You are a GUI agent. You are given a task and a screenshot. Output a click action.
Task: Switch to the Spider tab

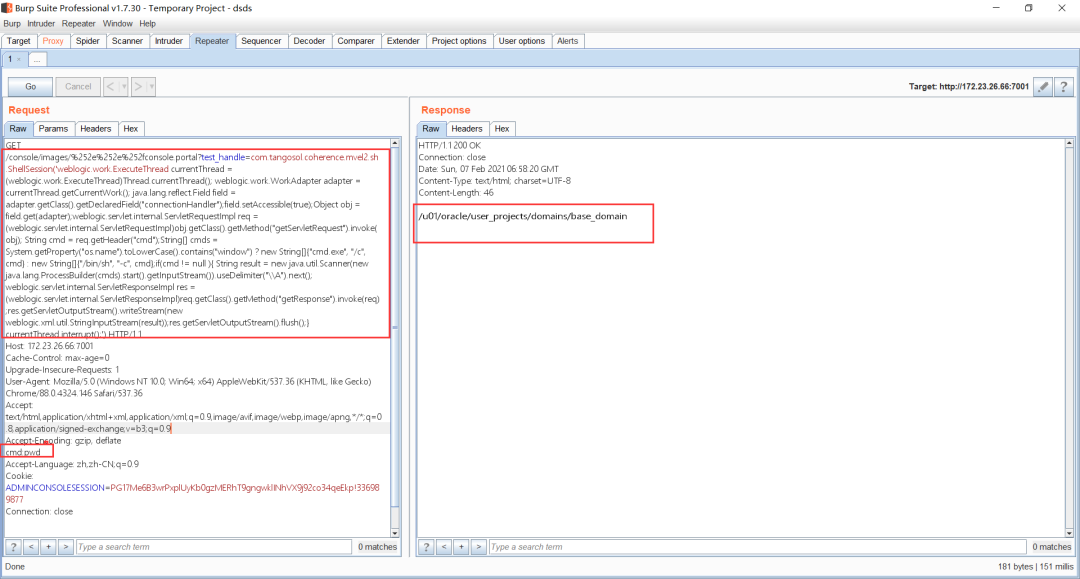(87, 41)
